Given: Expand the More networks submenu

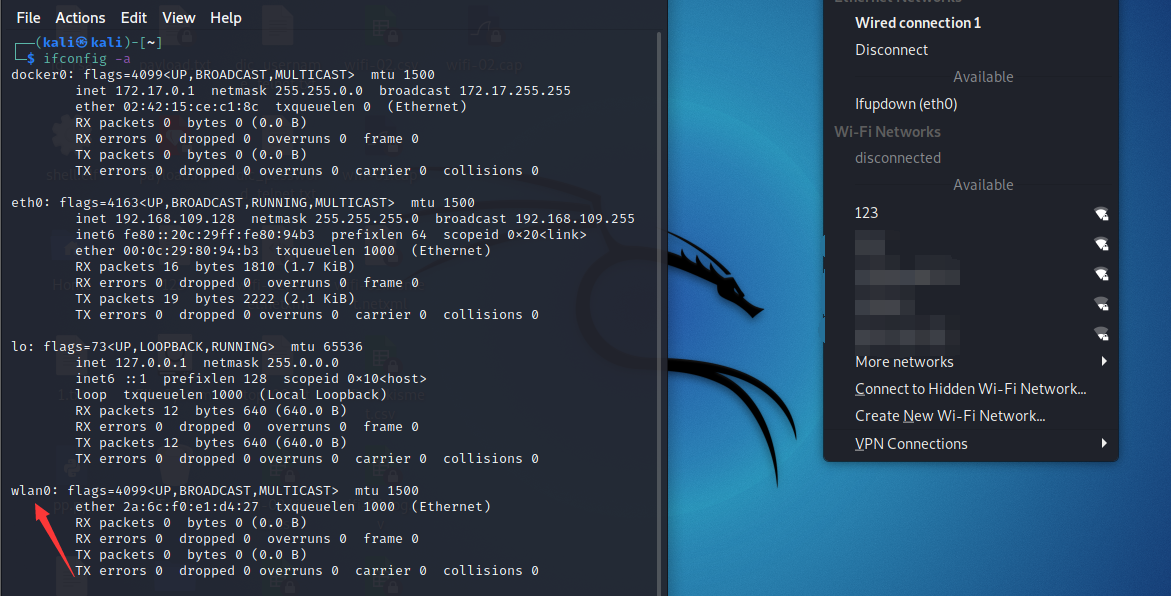Looking at the screenshot, I should pos(904,361).
